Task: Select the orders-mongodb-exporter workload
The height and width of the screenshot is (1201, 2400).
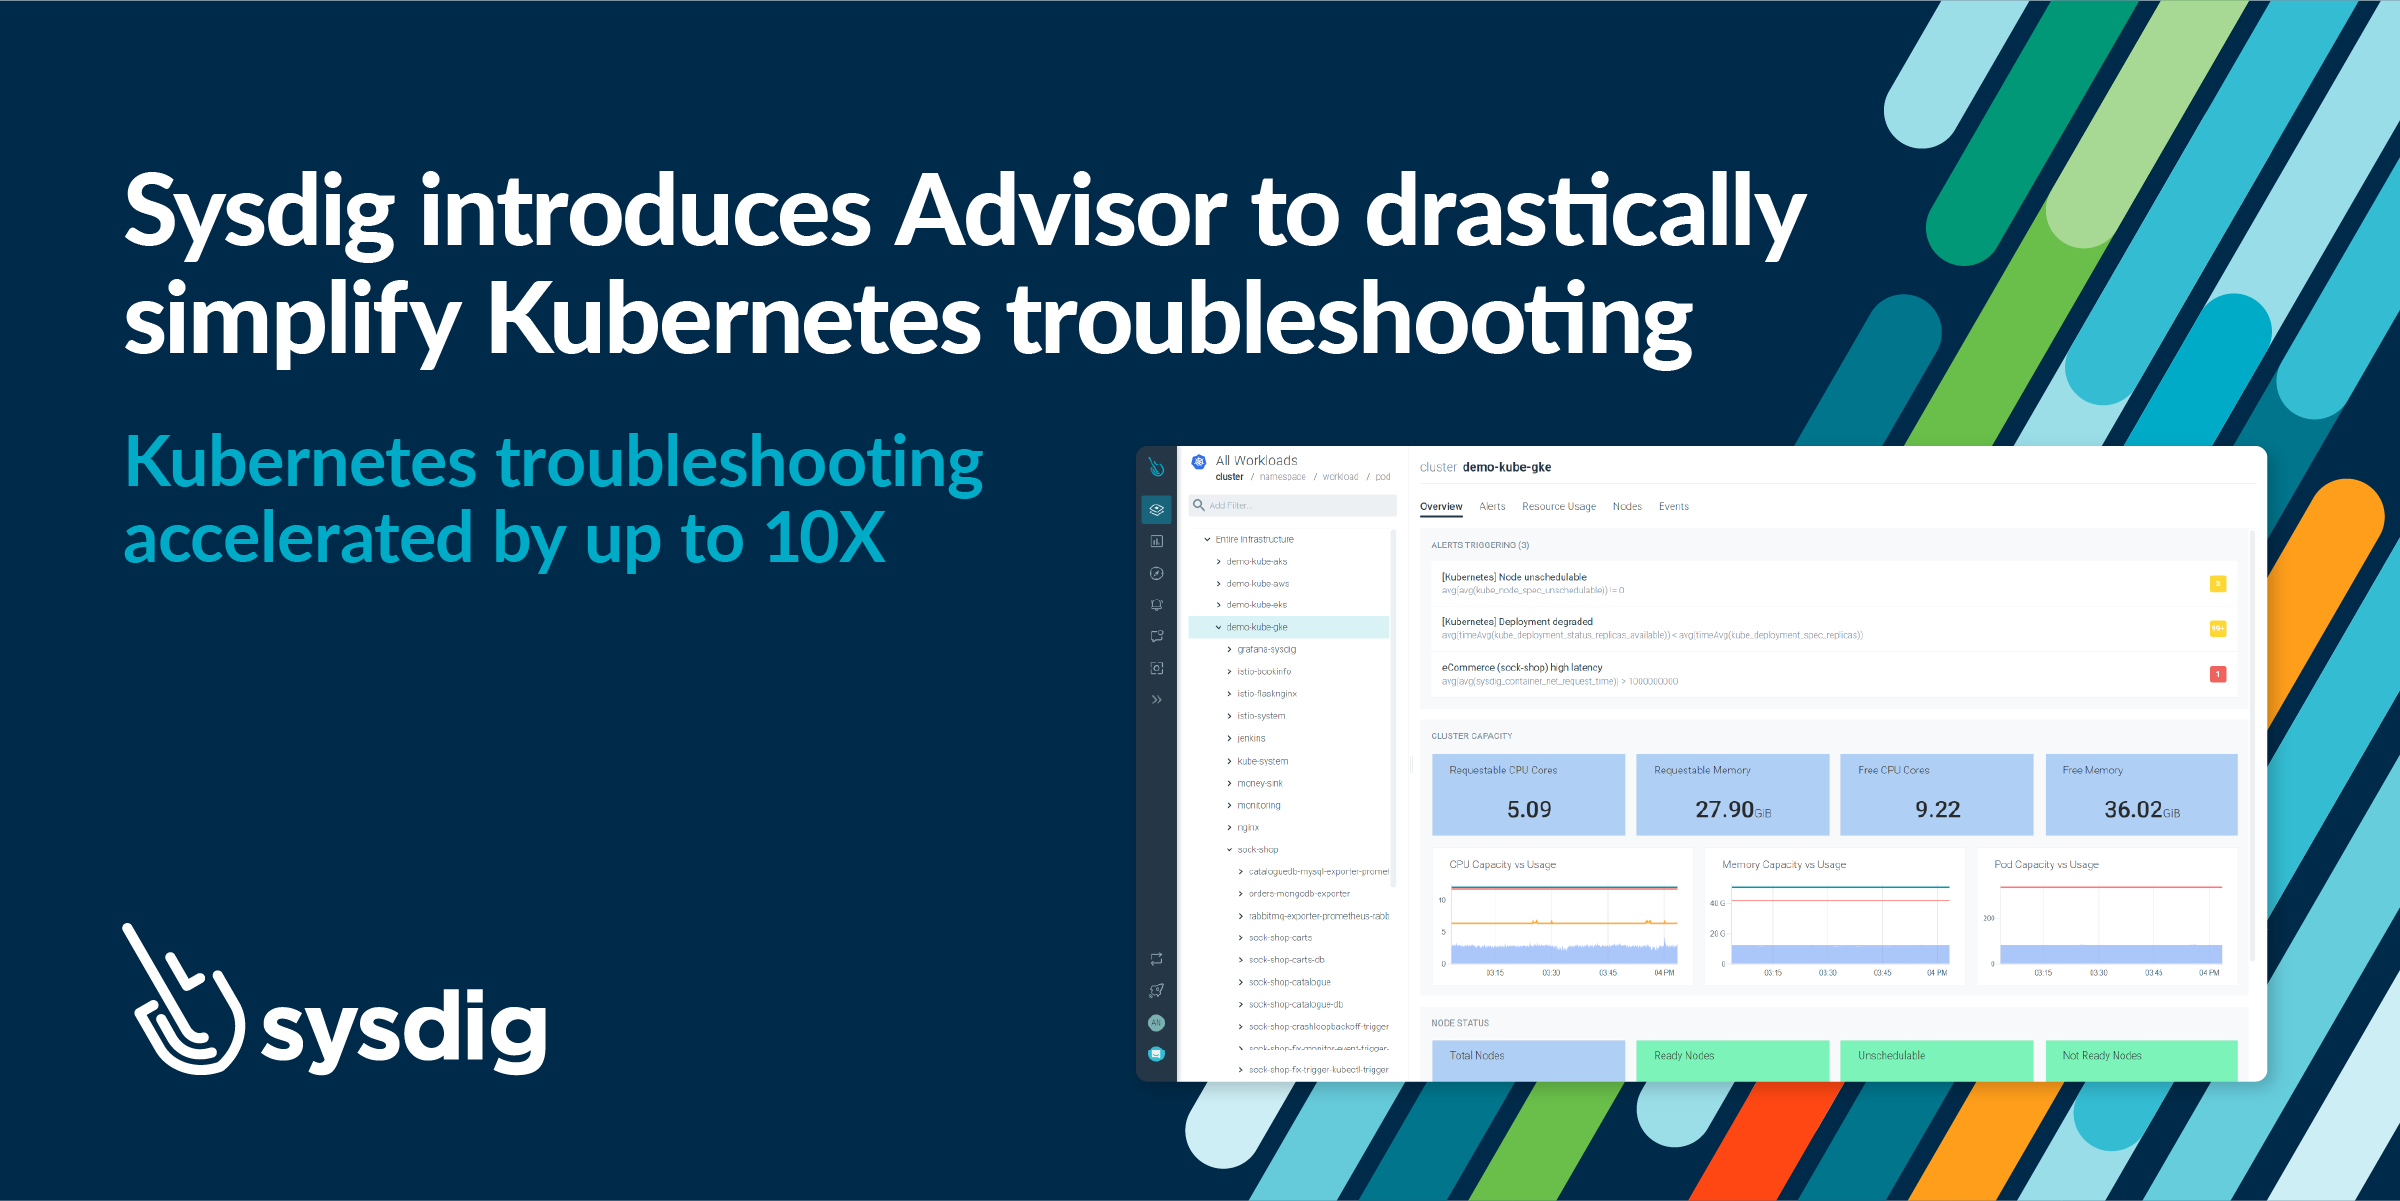Action: pyautogui.click(x=1299, y=894)
